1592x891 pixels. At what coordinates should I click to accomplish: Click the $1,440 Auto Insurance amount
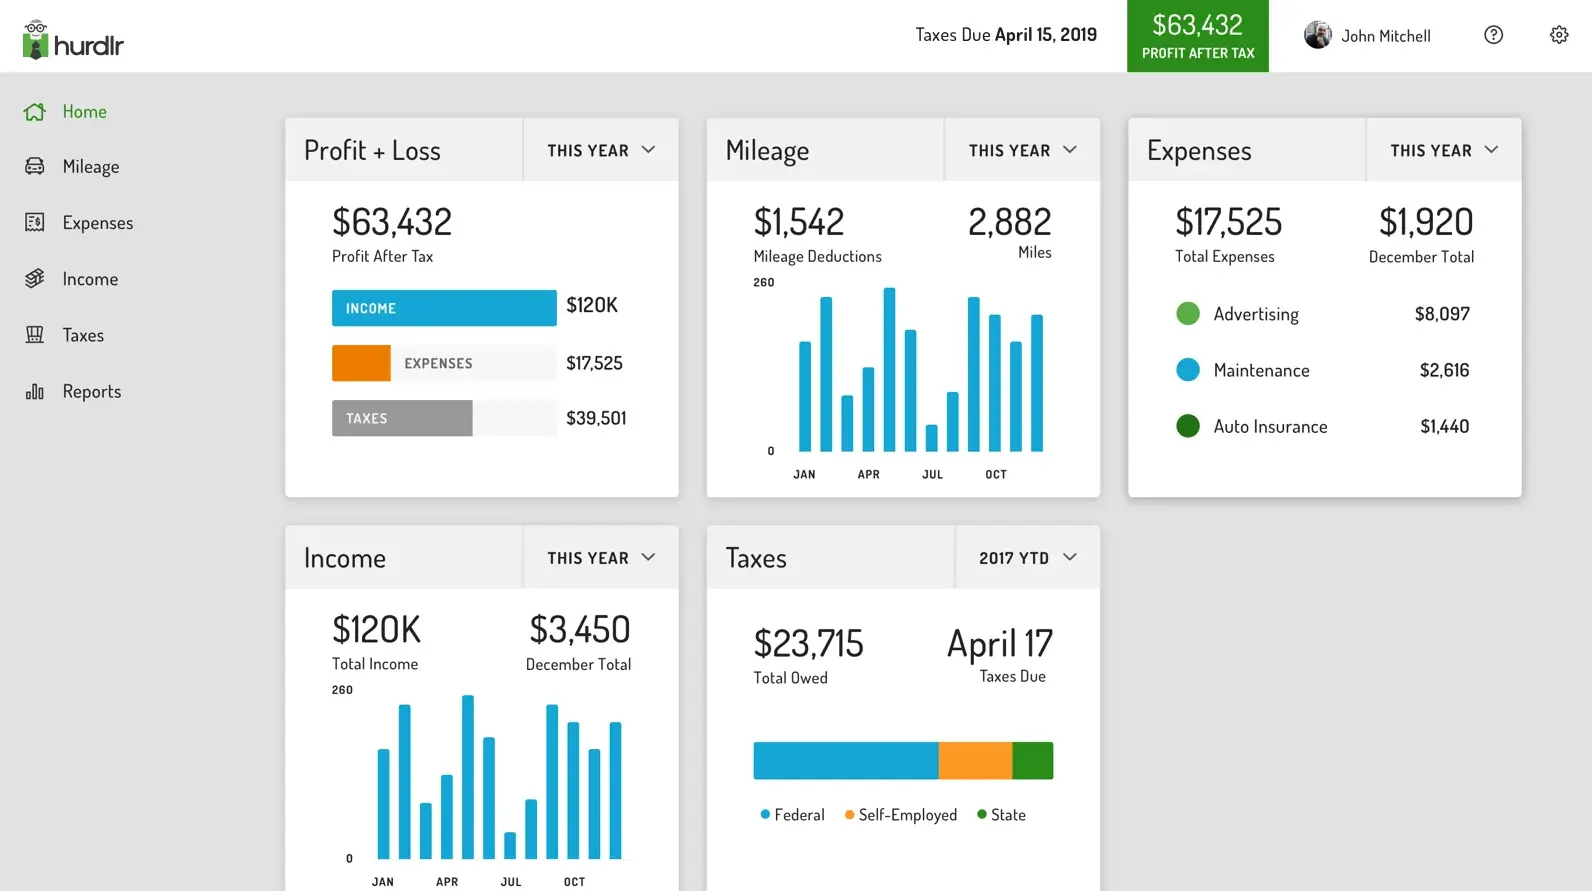coord(1444,426)
